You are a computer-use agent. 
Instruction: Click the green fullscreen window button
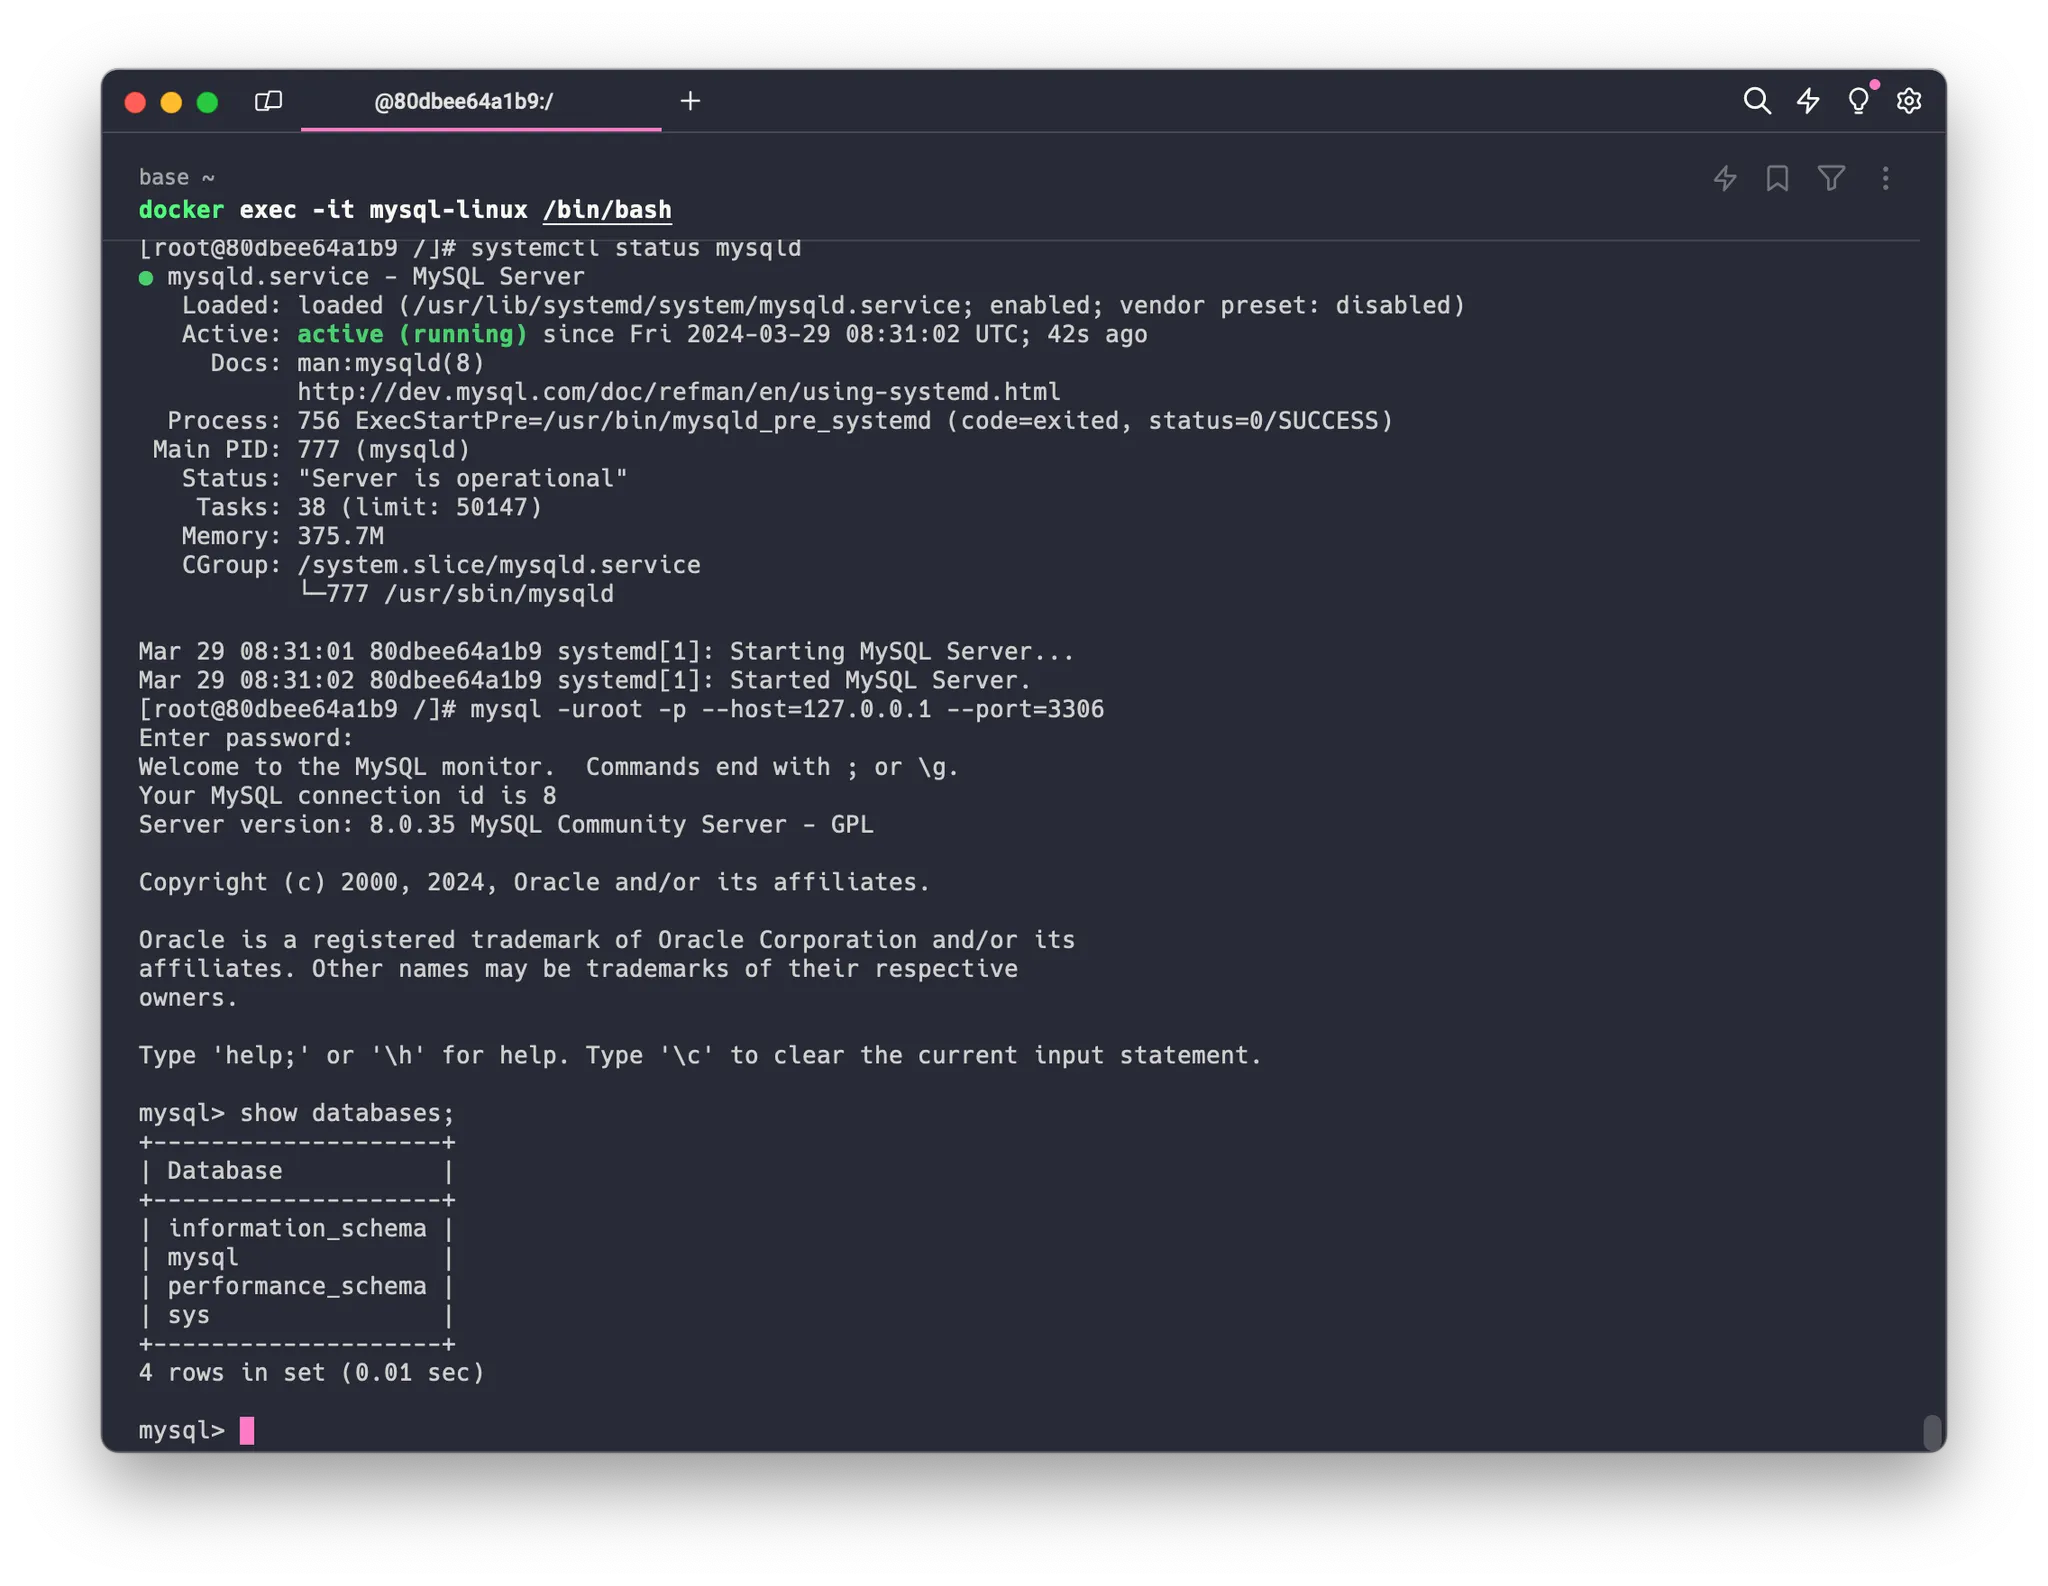(207, 102)
